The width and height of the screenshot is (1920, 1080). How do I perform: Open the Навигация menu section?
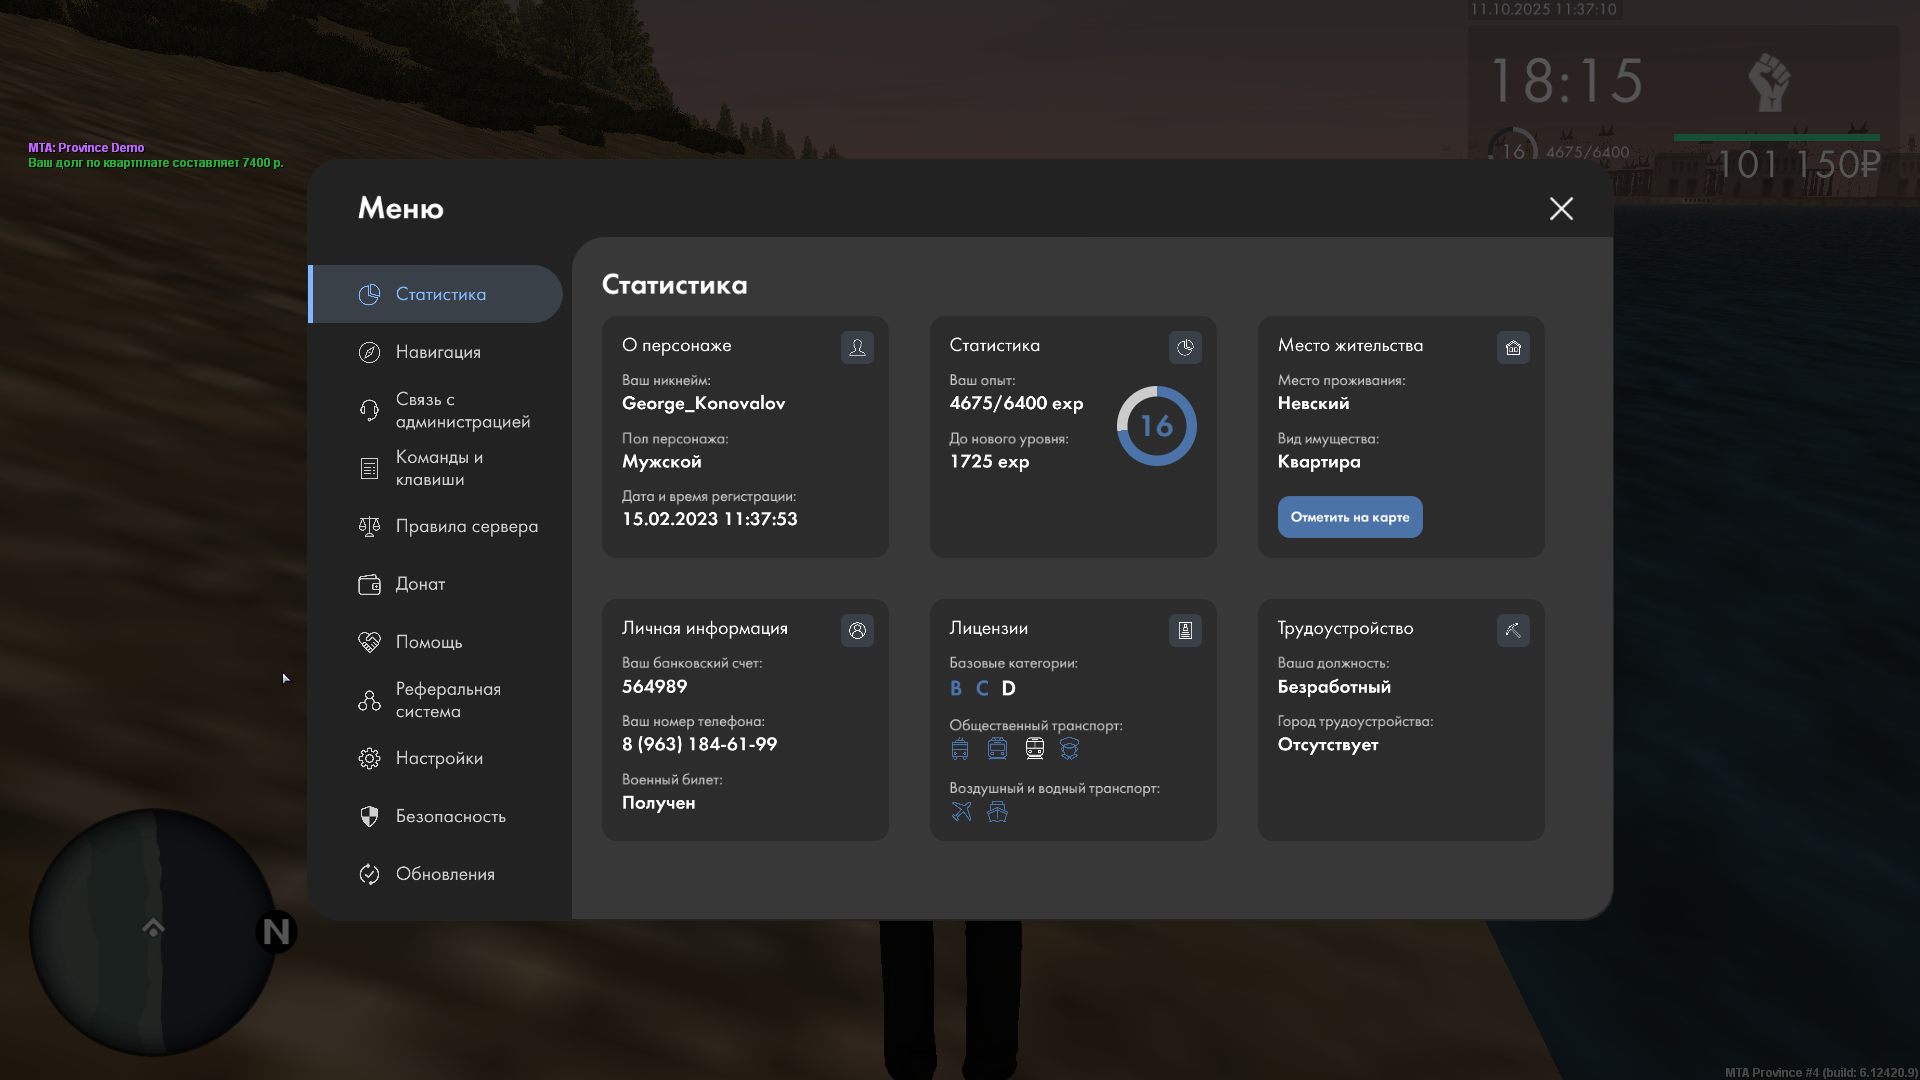(x=438, y=352)
